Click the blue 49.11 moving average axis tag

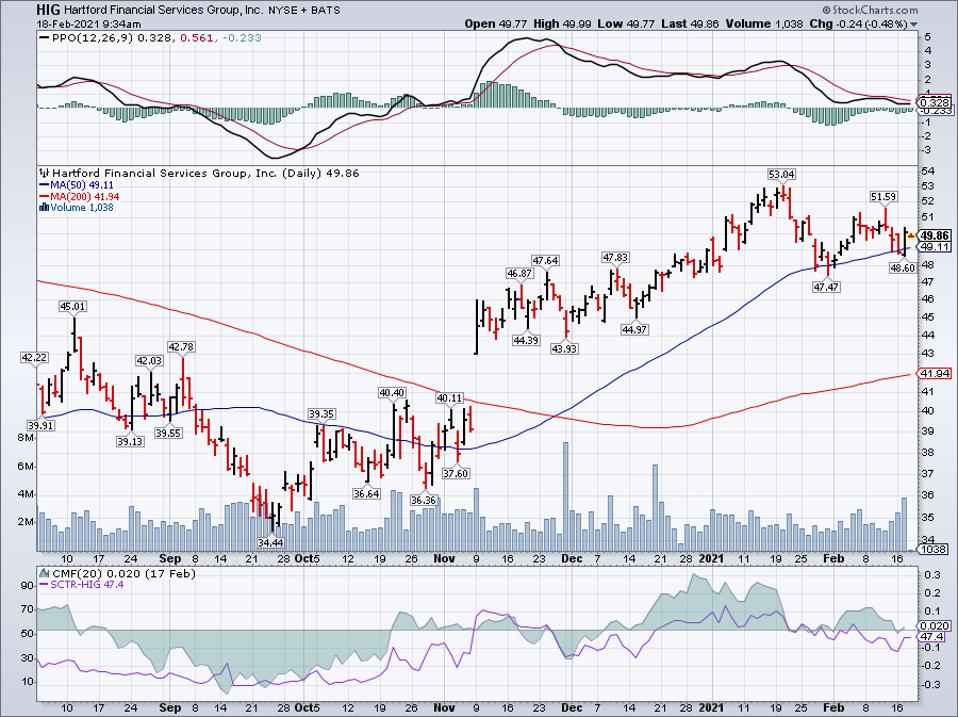934,247
